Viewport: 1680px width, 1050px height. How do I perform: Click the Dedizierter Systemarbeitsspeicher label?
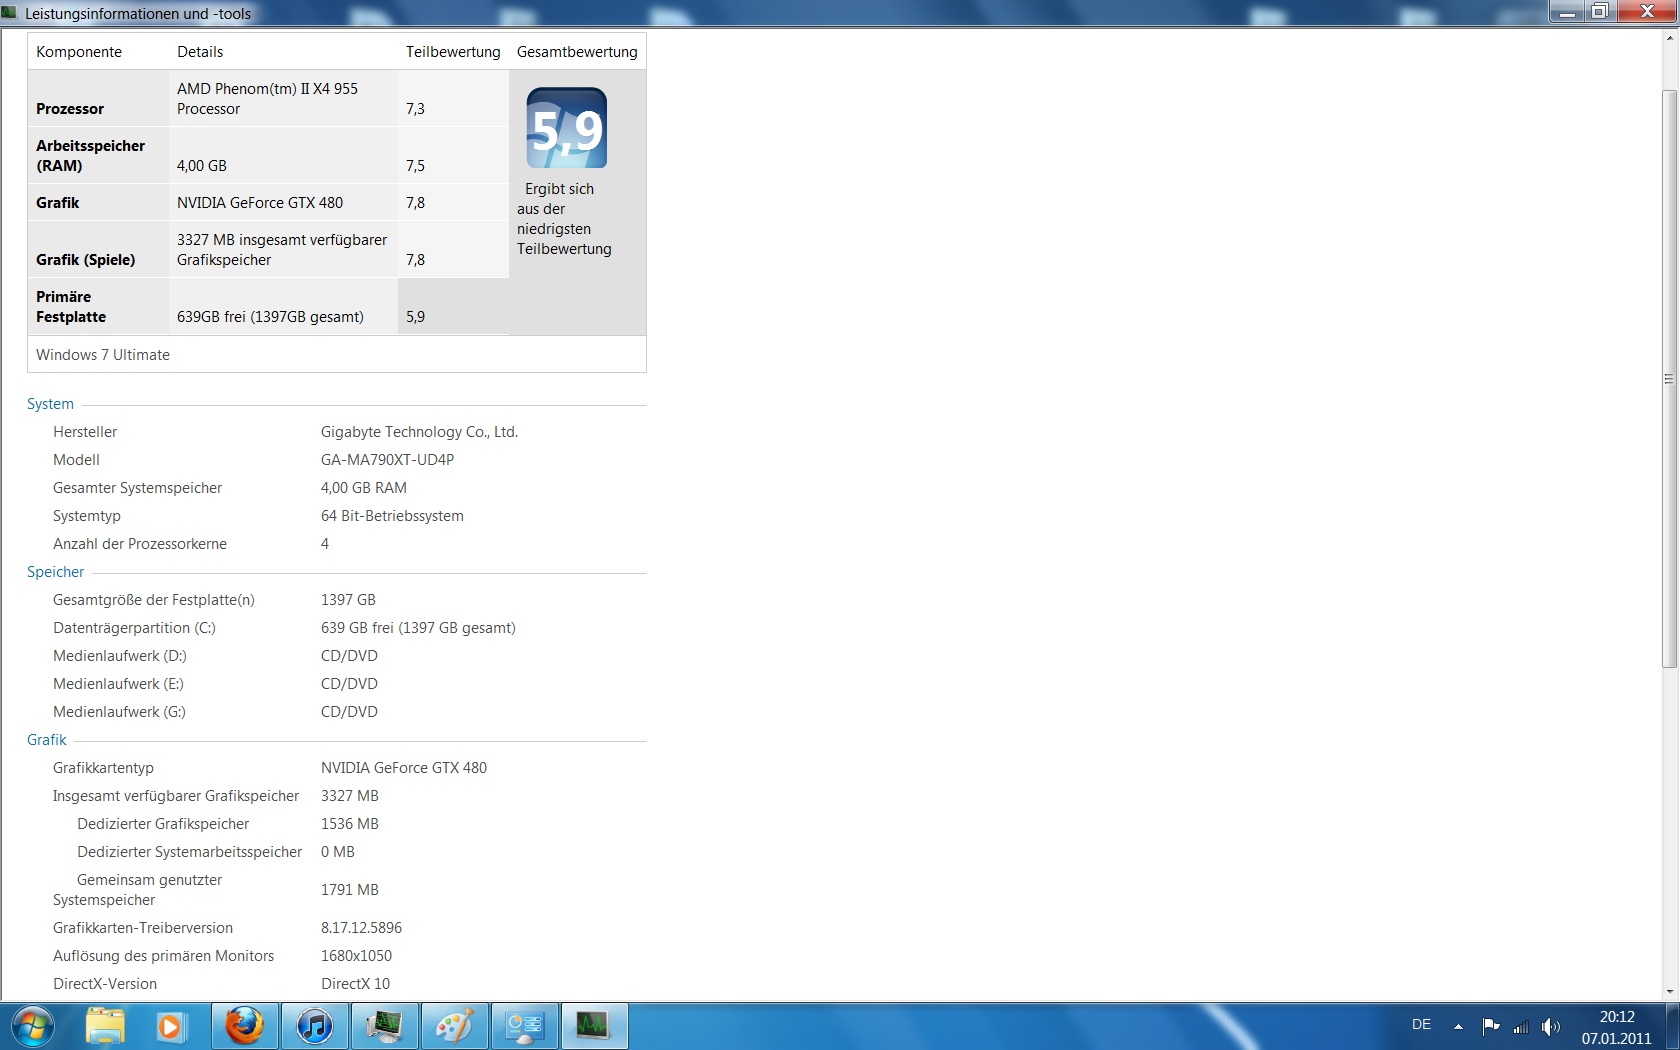click(x=189, y=852)
